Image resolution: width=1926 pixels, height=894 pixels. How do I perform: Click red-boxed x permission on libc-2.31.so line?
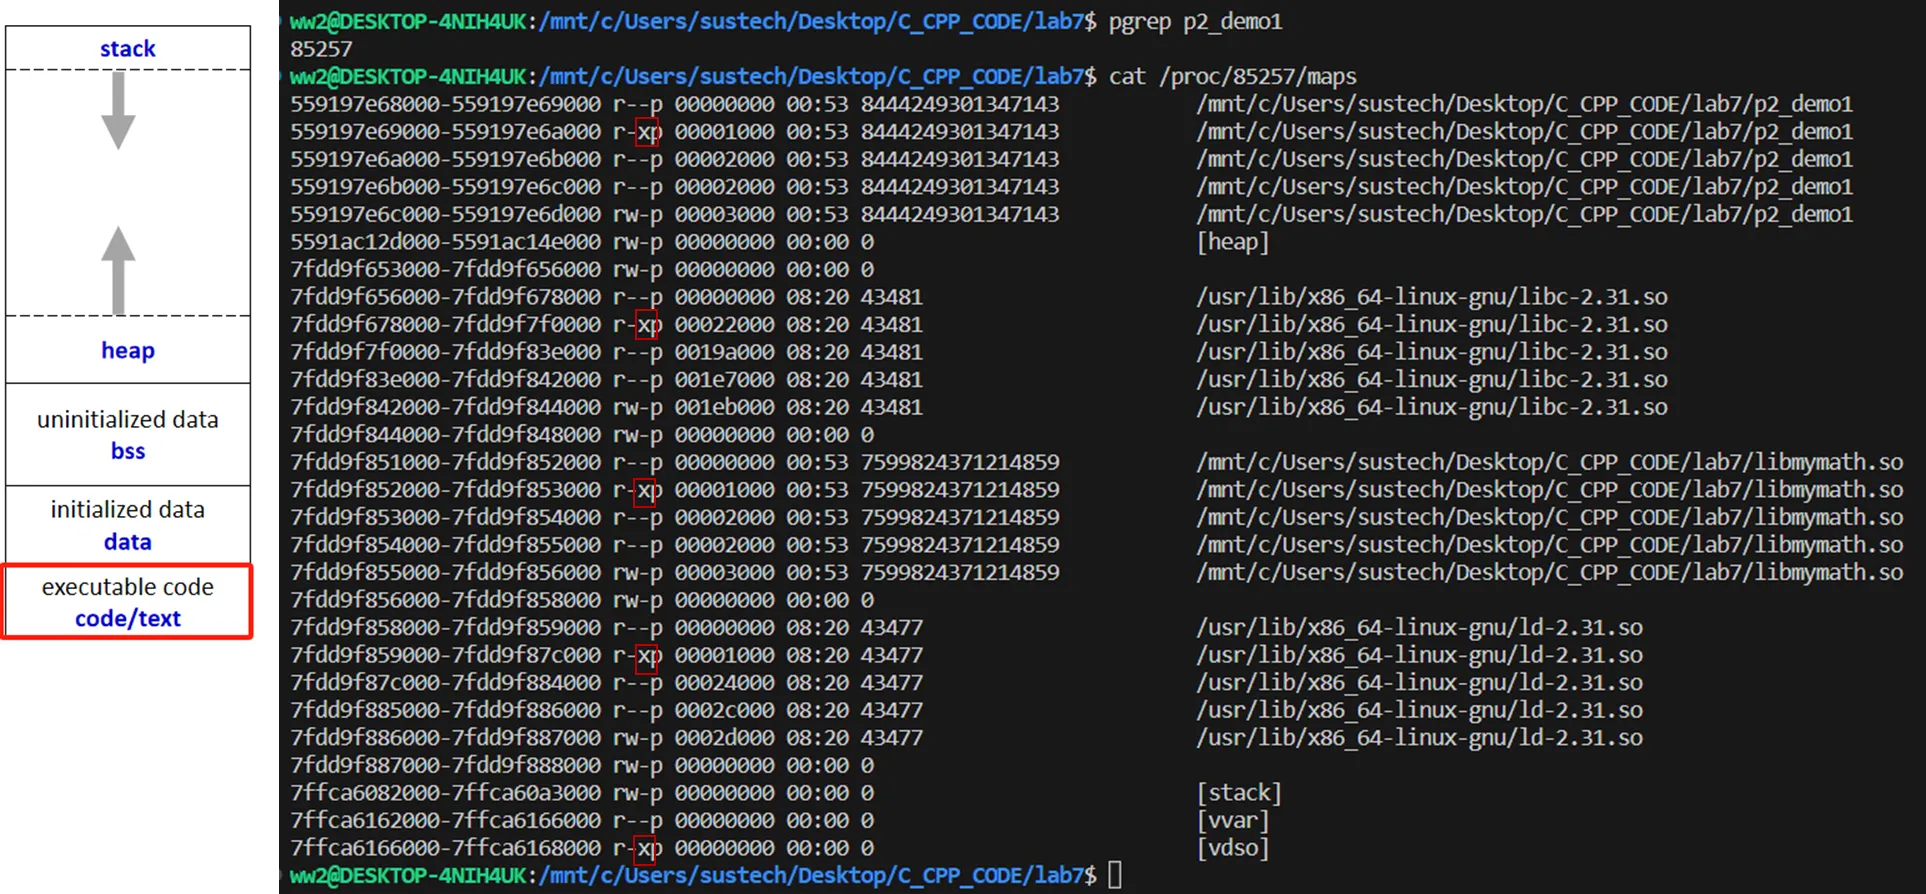point(646,325)
